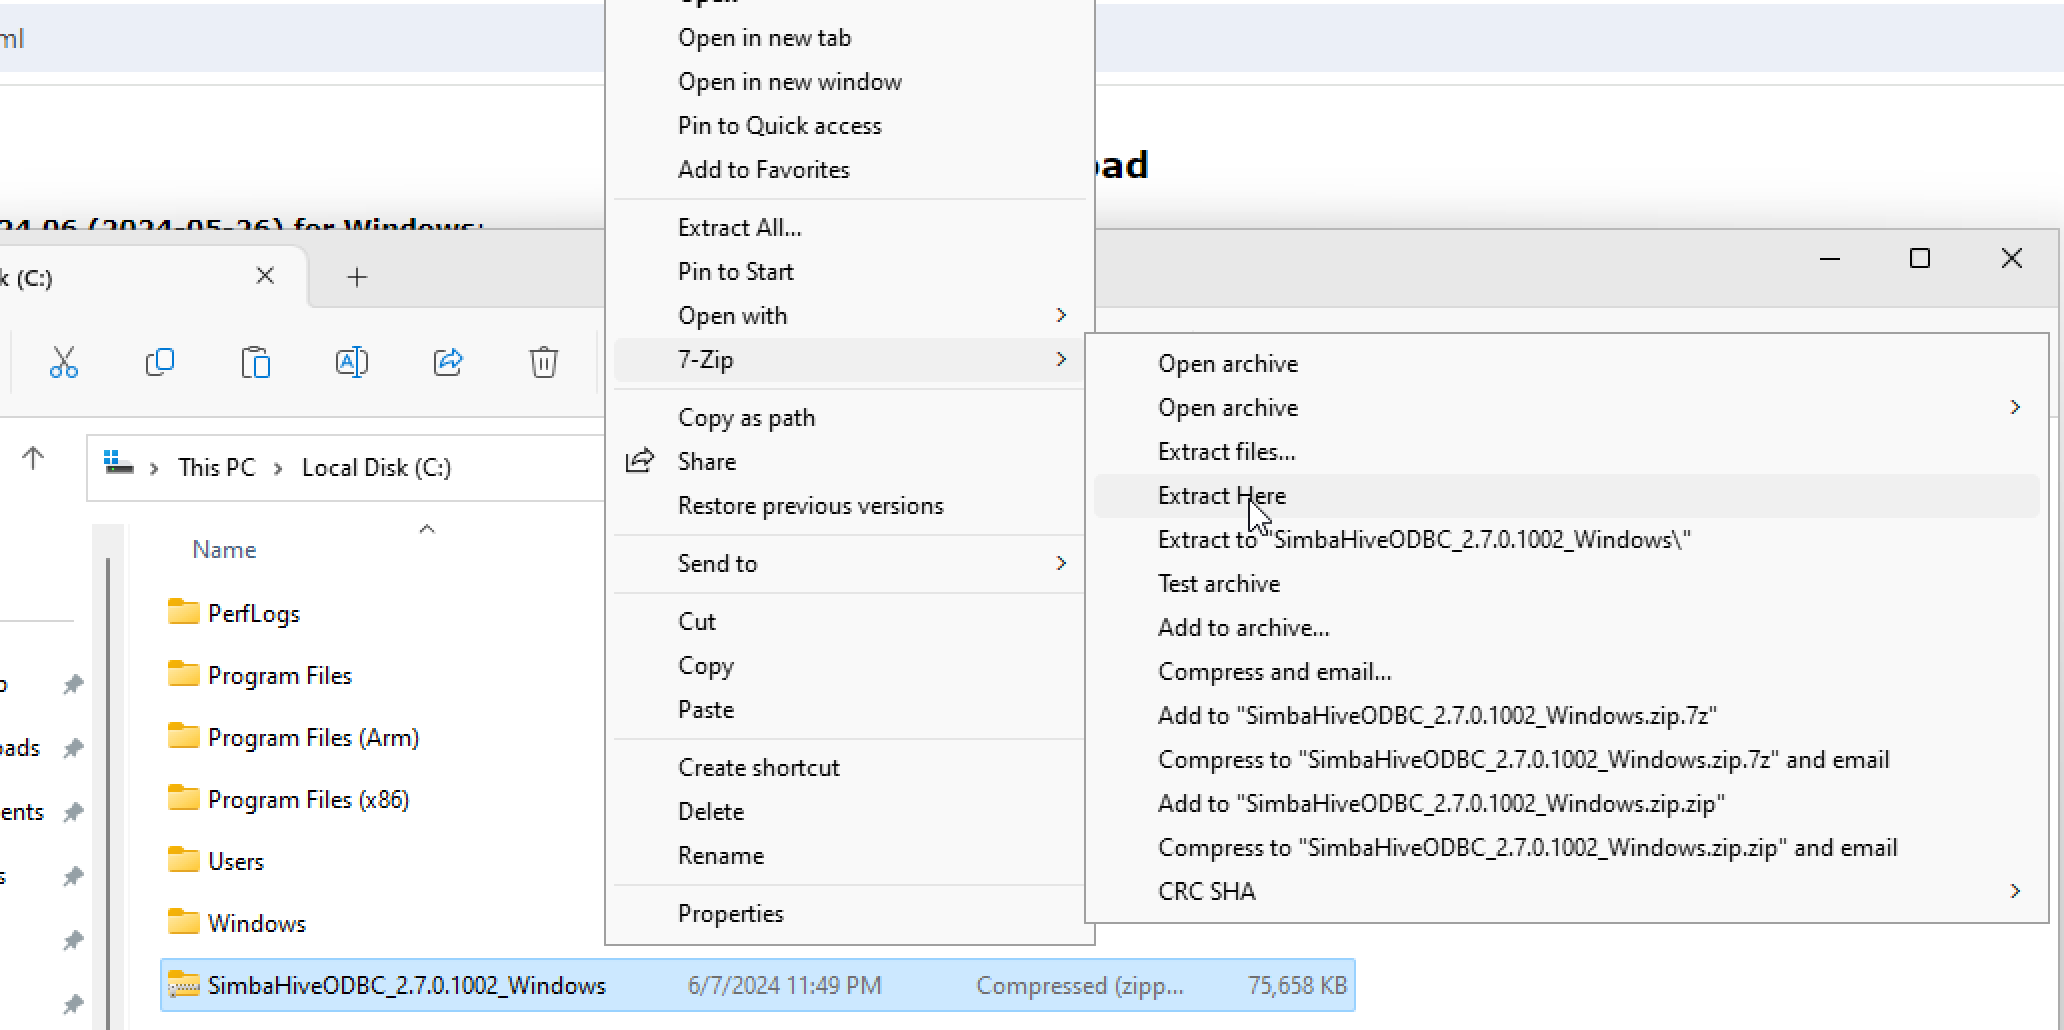Sort files by the Name column header
The image size is (2064, 1030).
tap(224, 550)
